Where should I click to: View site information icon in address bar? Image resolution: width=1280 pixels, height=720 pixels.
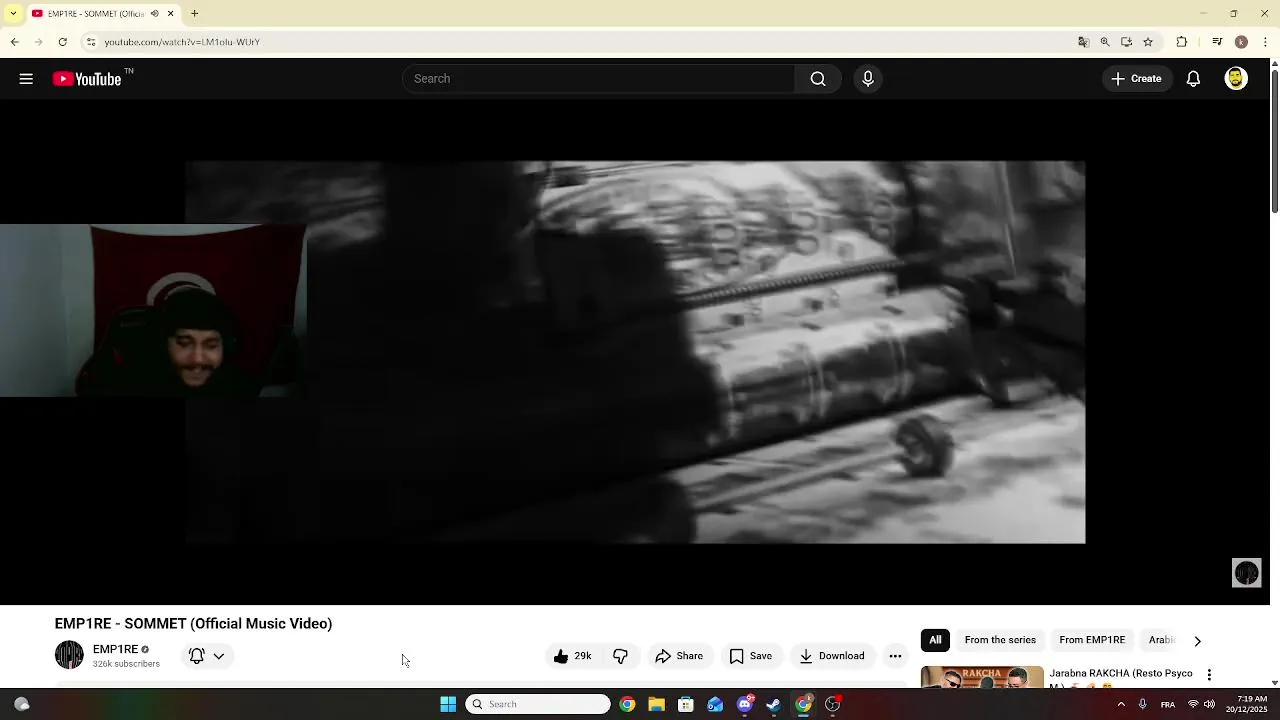coord(90,42)
